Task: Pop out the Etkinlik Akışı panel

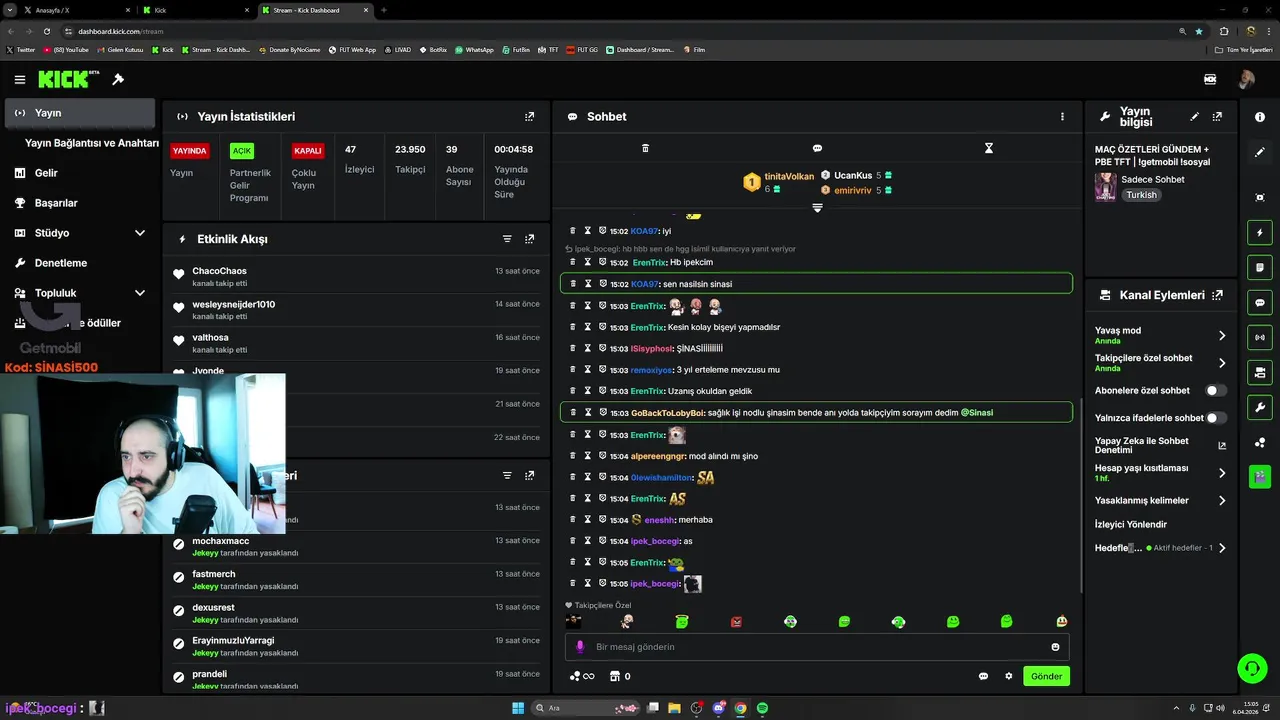Action: point(529,239)
